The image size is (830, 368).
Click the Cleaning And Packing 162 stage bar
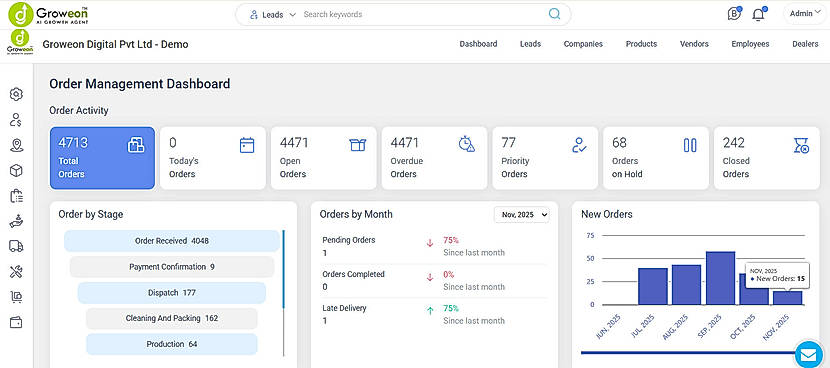coord(172,318)
